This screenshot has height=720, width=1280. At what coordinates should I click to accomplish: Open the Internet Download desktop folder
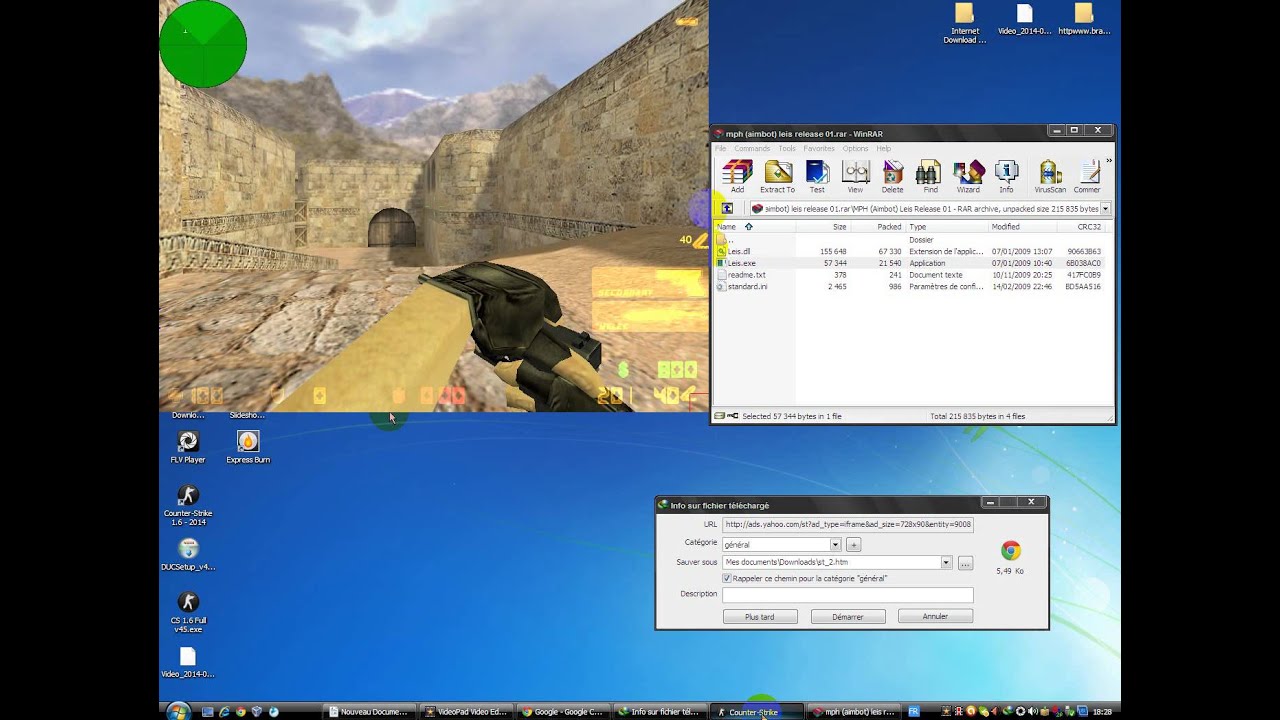[964, 23]
